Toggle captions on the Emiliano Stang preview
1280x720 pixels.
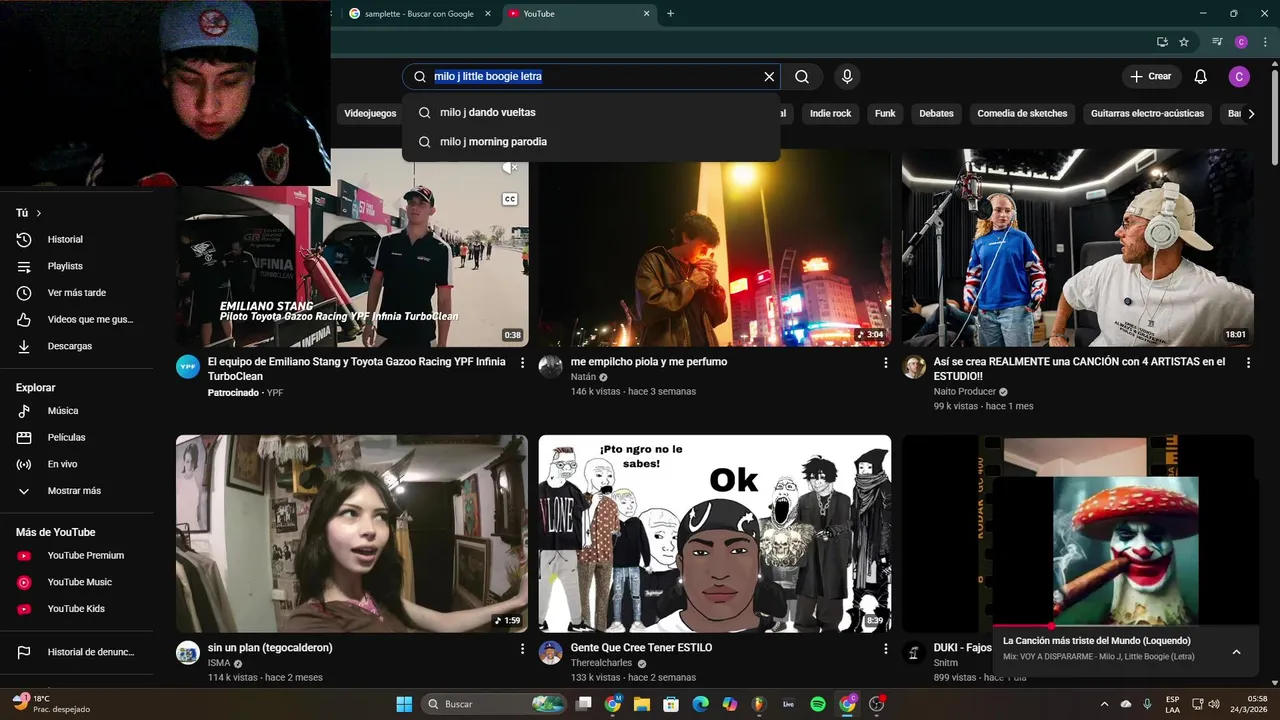[510, 199]
